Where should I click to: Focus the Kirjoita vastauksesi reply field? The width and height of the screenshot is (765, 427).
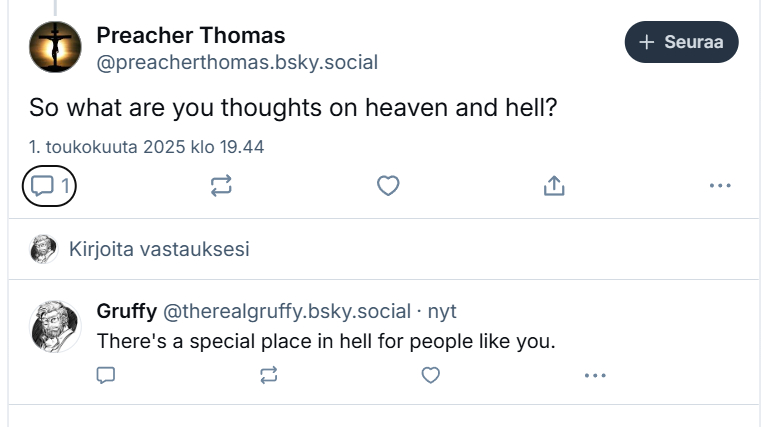click(x=160, y=249)
